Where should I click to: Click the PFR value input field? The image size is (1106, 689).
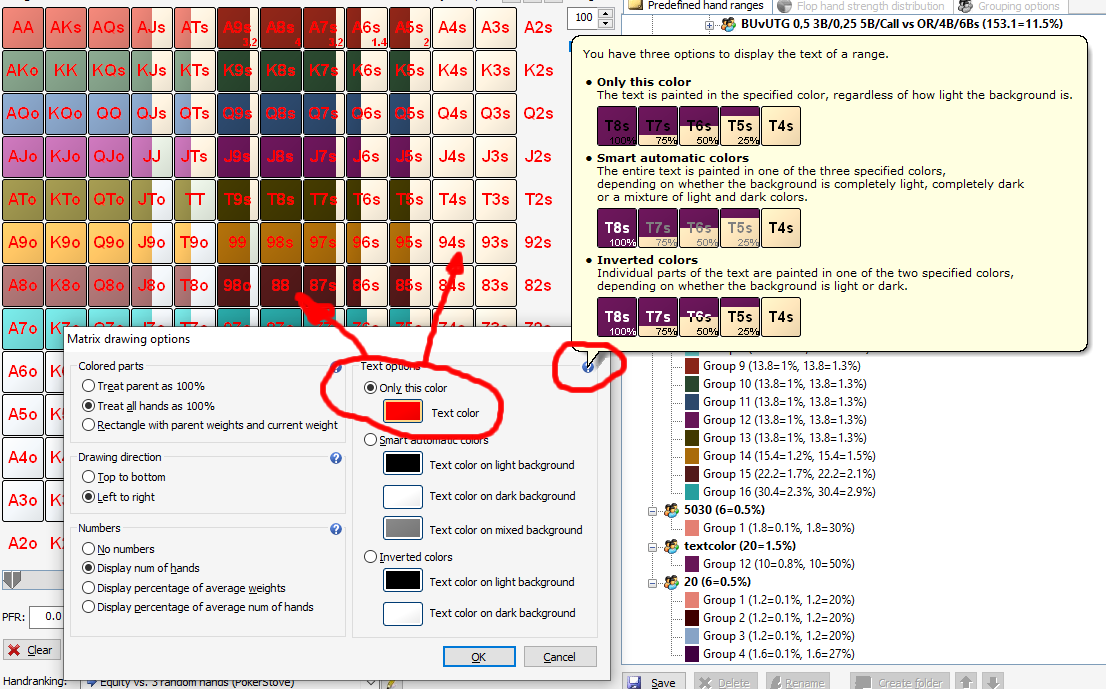point(47,616)
